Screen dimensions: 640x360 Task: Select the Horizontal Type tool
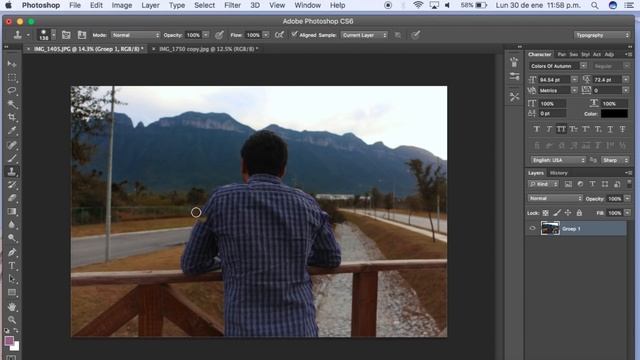click(12, 266)
